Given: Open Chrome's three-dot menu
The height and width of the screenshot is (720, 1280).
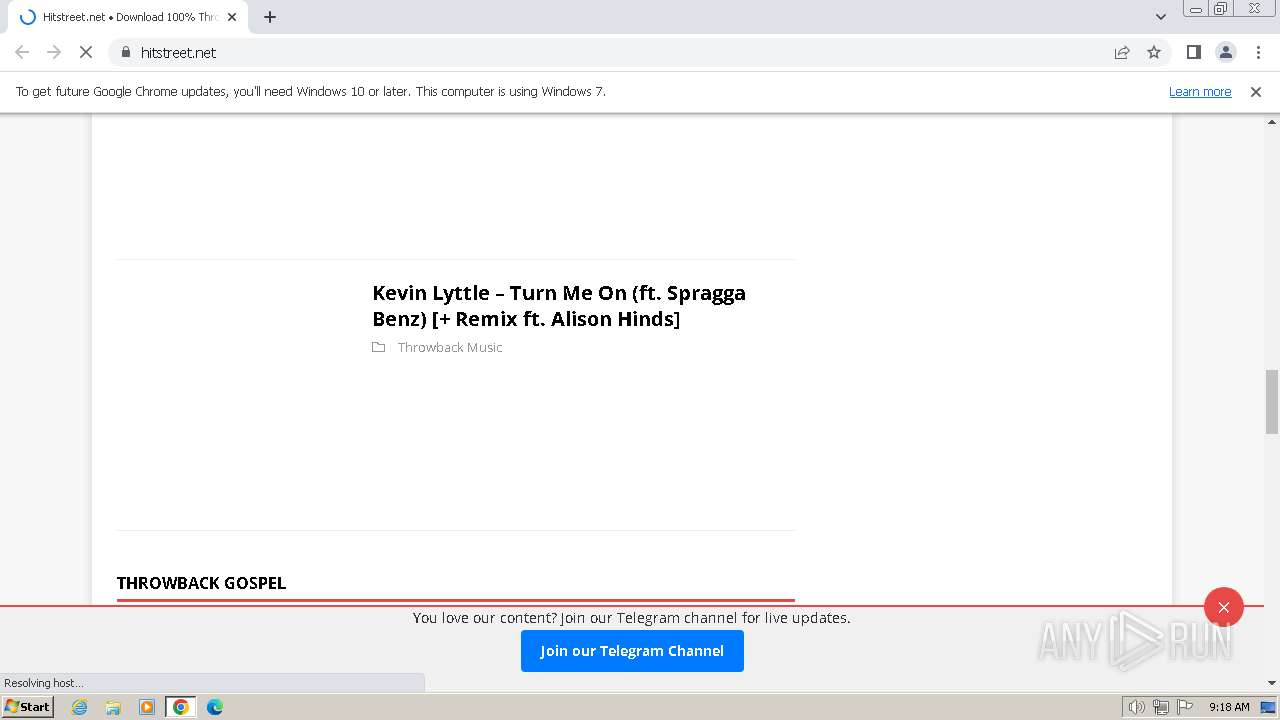Looking at the screenshot, I should coord(1258,52).
